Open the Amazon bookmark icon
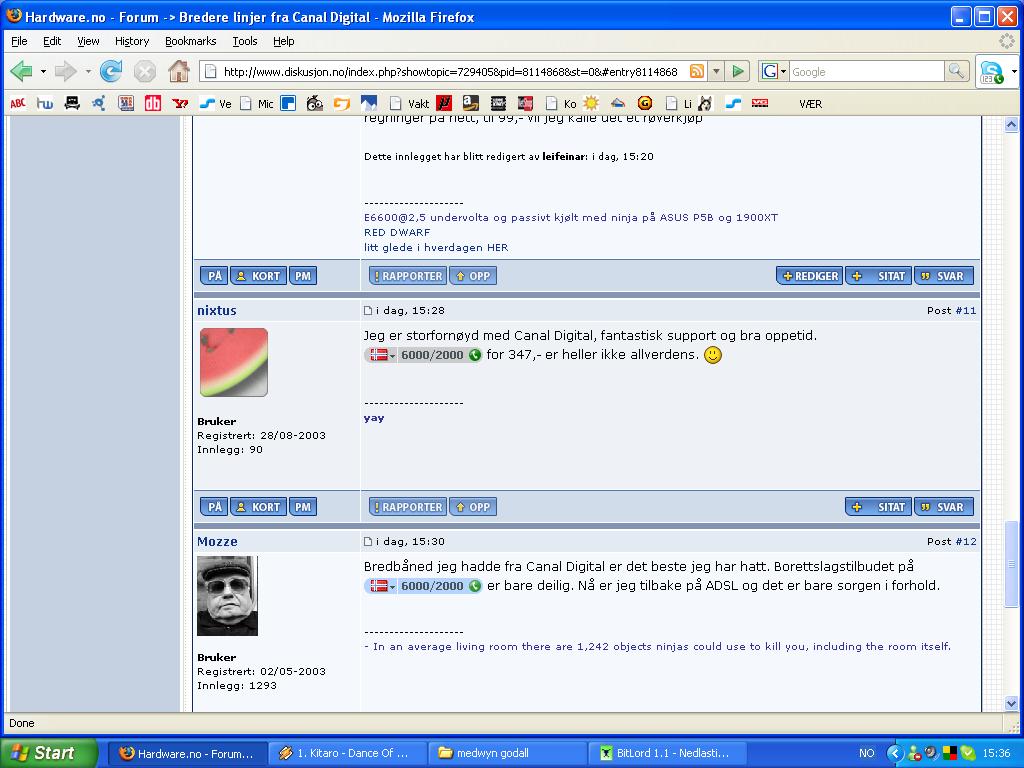 [x=471, y=103]
